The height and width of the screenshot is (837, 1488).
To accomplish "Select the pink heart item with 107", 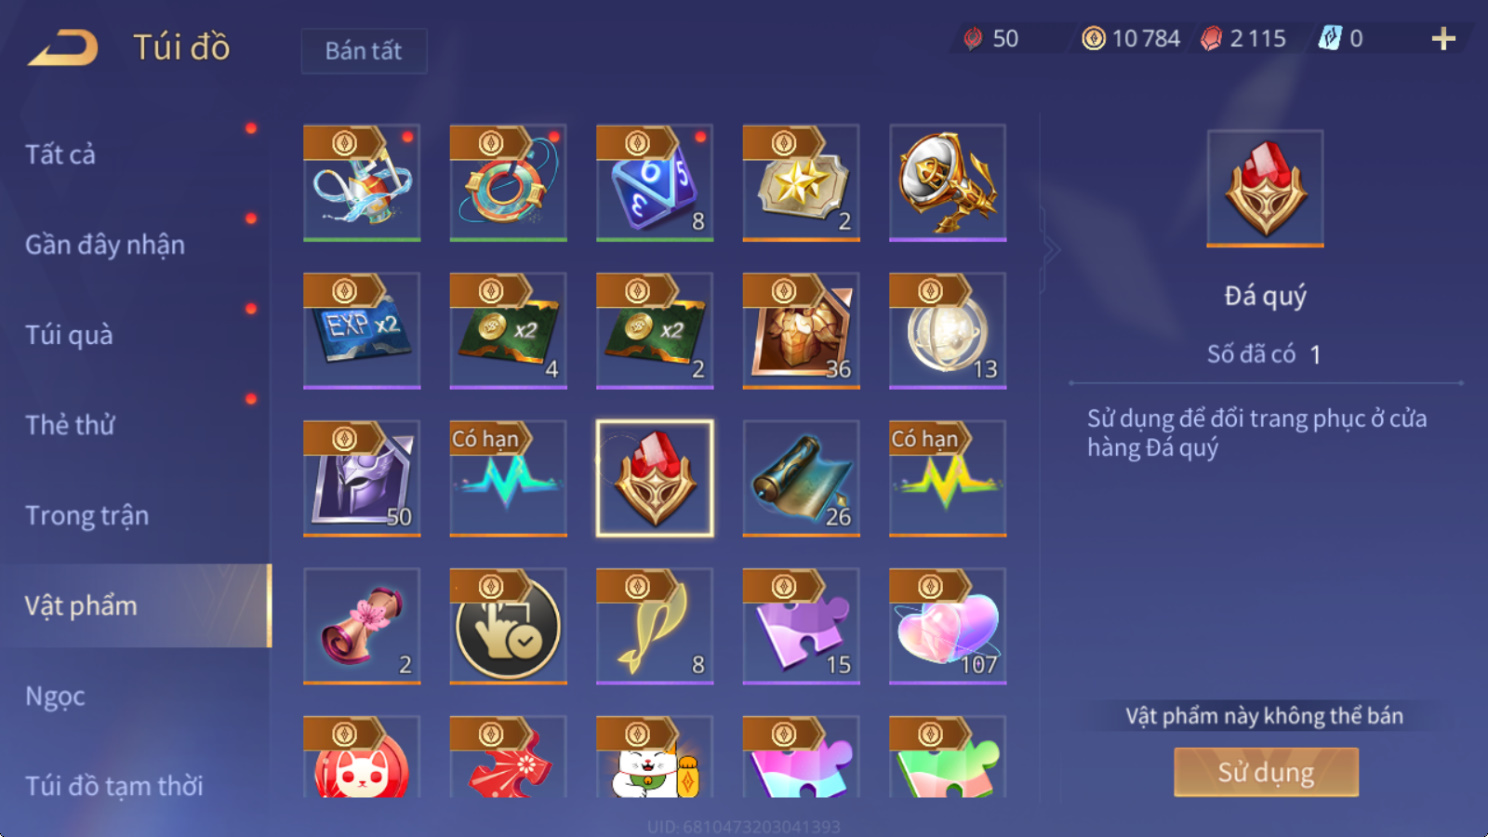I will point(948,627).
